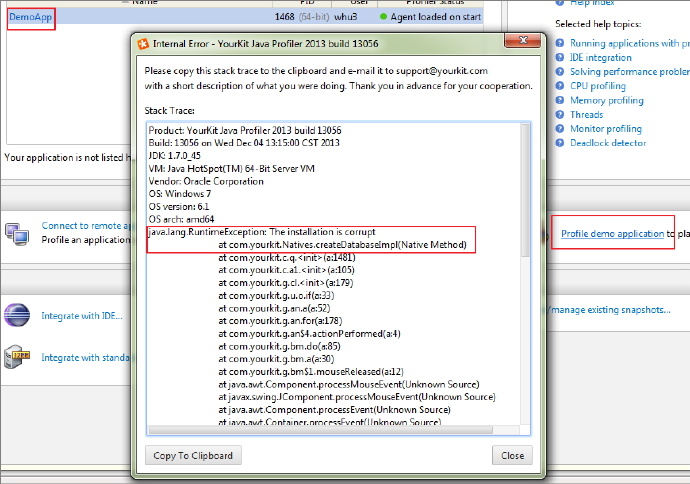Click the 'Vendor: Oracle Corporation' line
The image size is (690, 484).
coord(206,181)
